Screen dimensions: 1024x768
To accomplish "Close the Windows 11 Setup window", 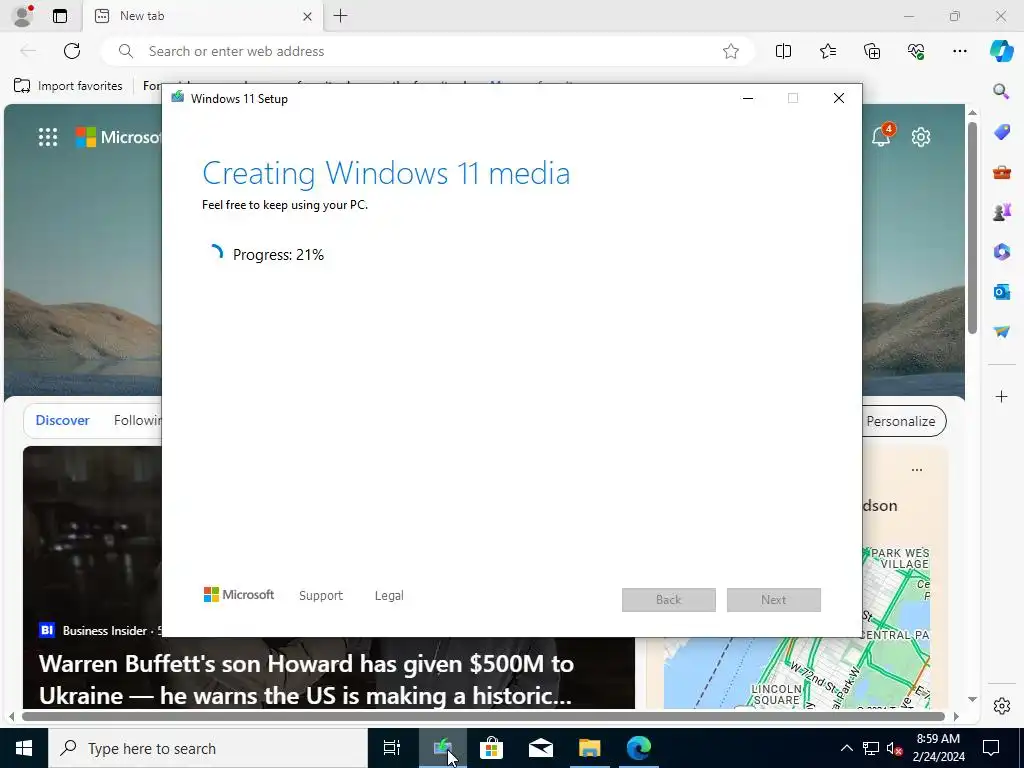I will tap(839, 99).
